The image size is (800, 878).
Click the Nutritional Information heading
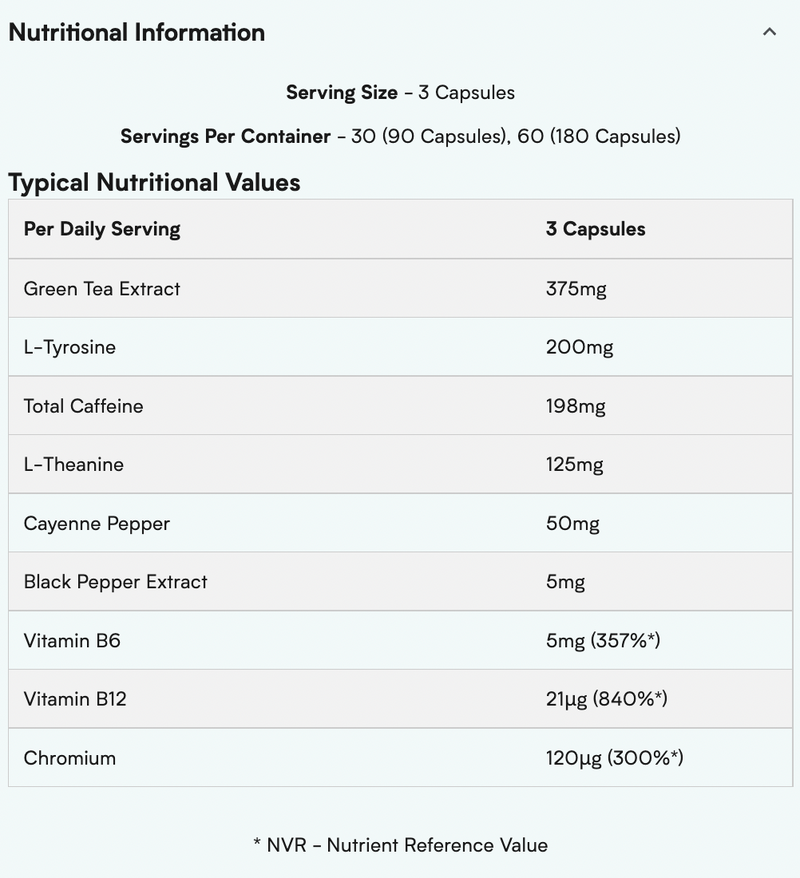pyautogui.click(x=137, y=32)
